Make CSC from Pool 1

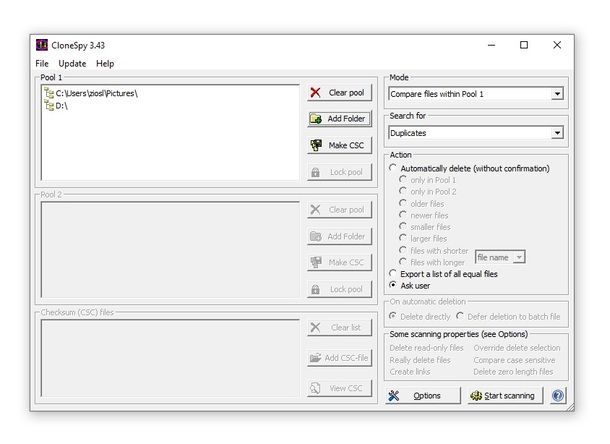(339, 145)
